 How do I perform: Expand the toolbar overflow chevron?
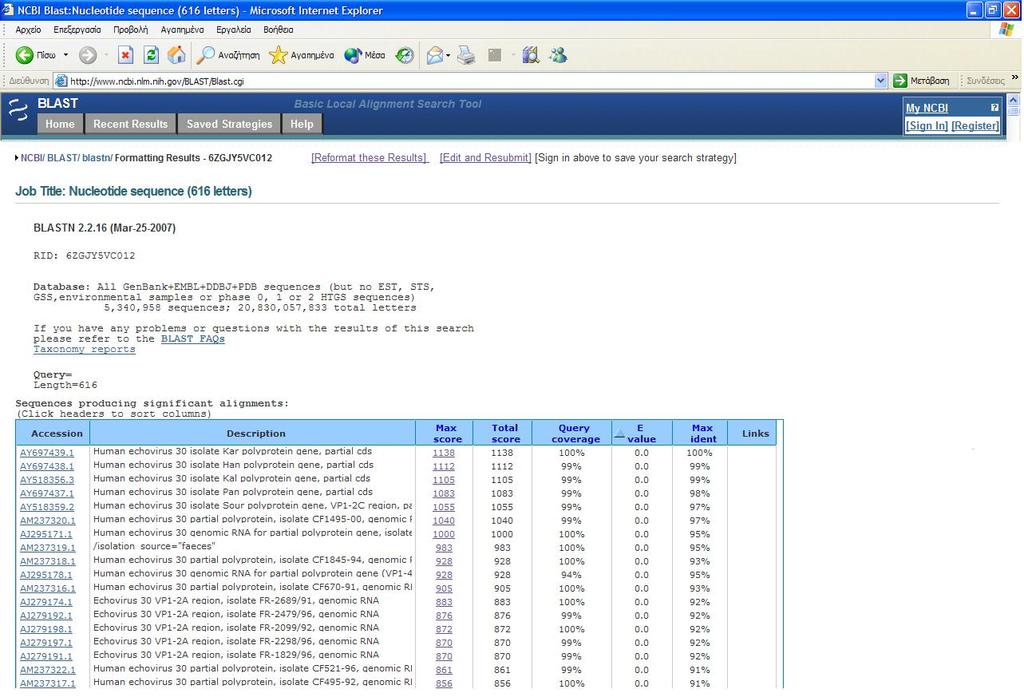click(1015, 77)
